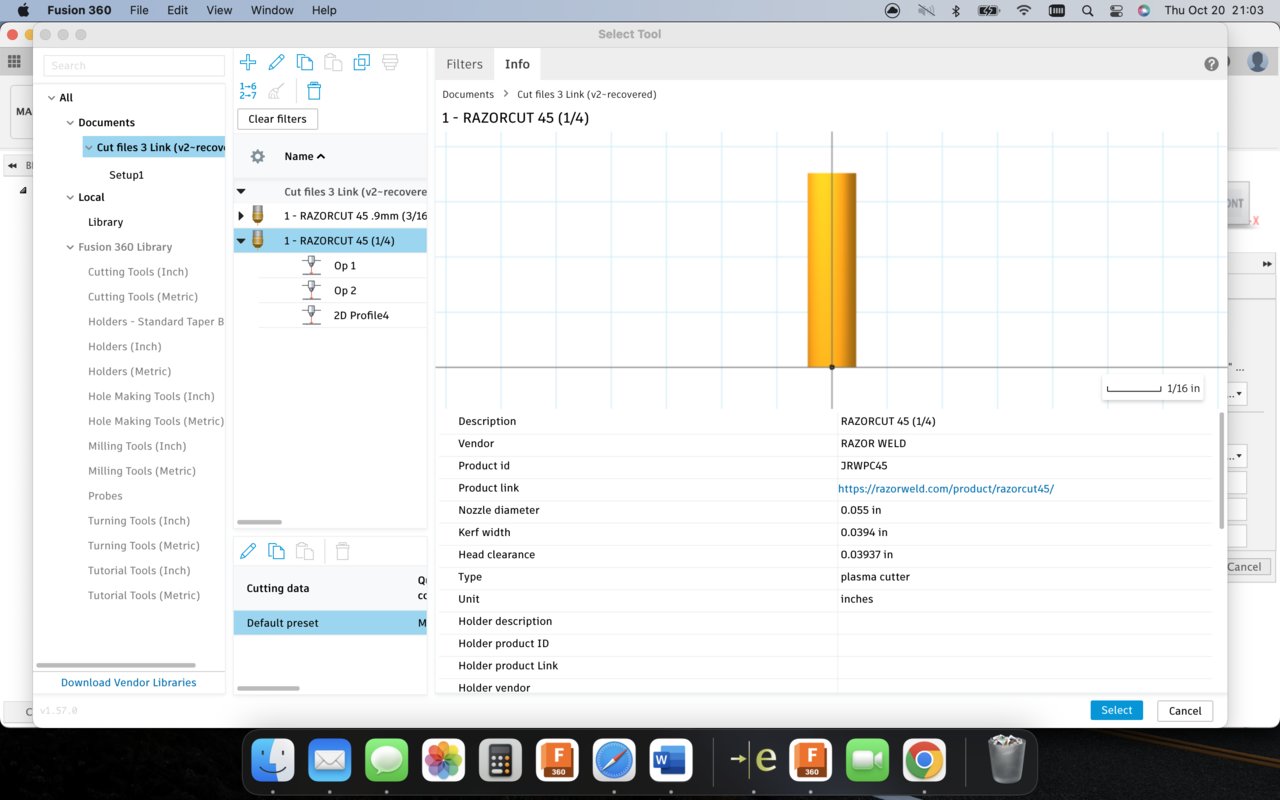Click the Documents breadcrumb
The width and height of the screenshot is (1280, 800).
468,94
